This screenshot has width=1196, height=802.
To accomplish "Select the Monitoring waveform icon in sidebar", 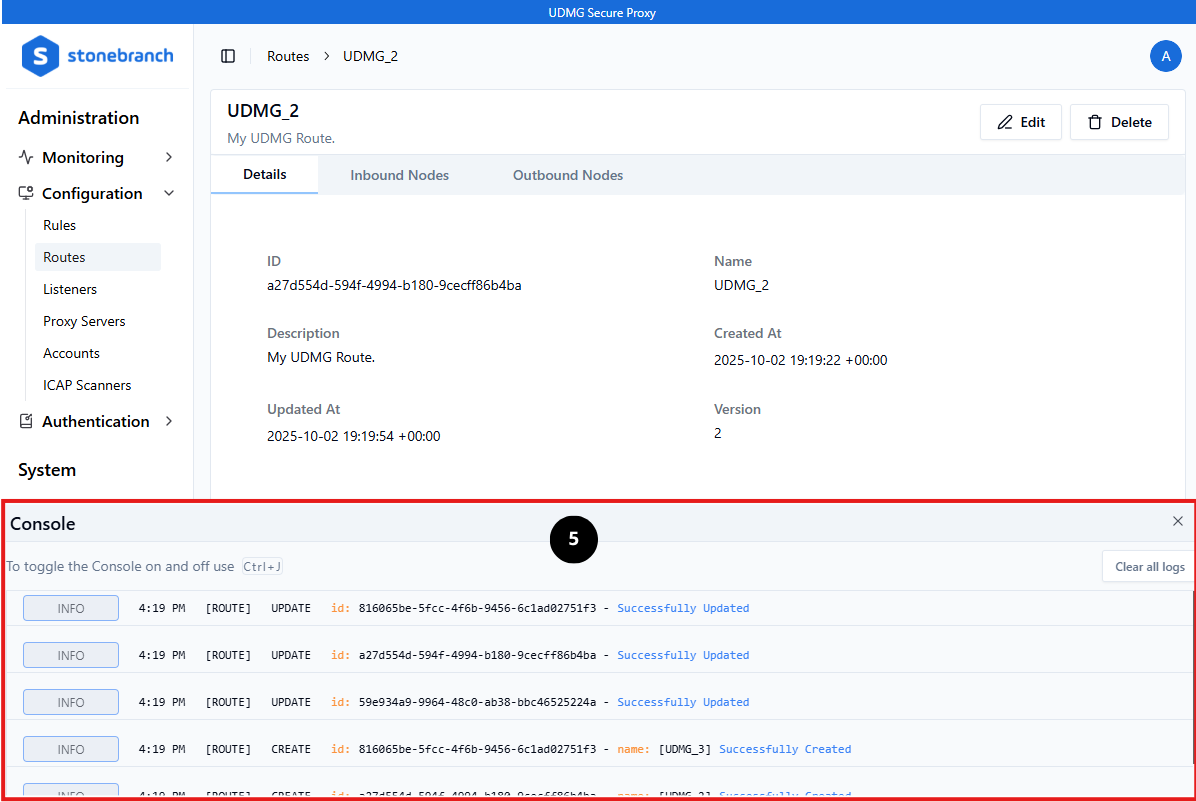I will tap(25, 157).
